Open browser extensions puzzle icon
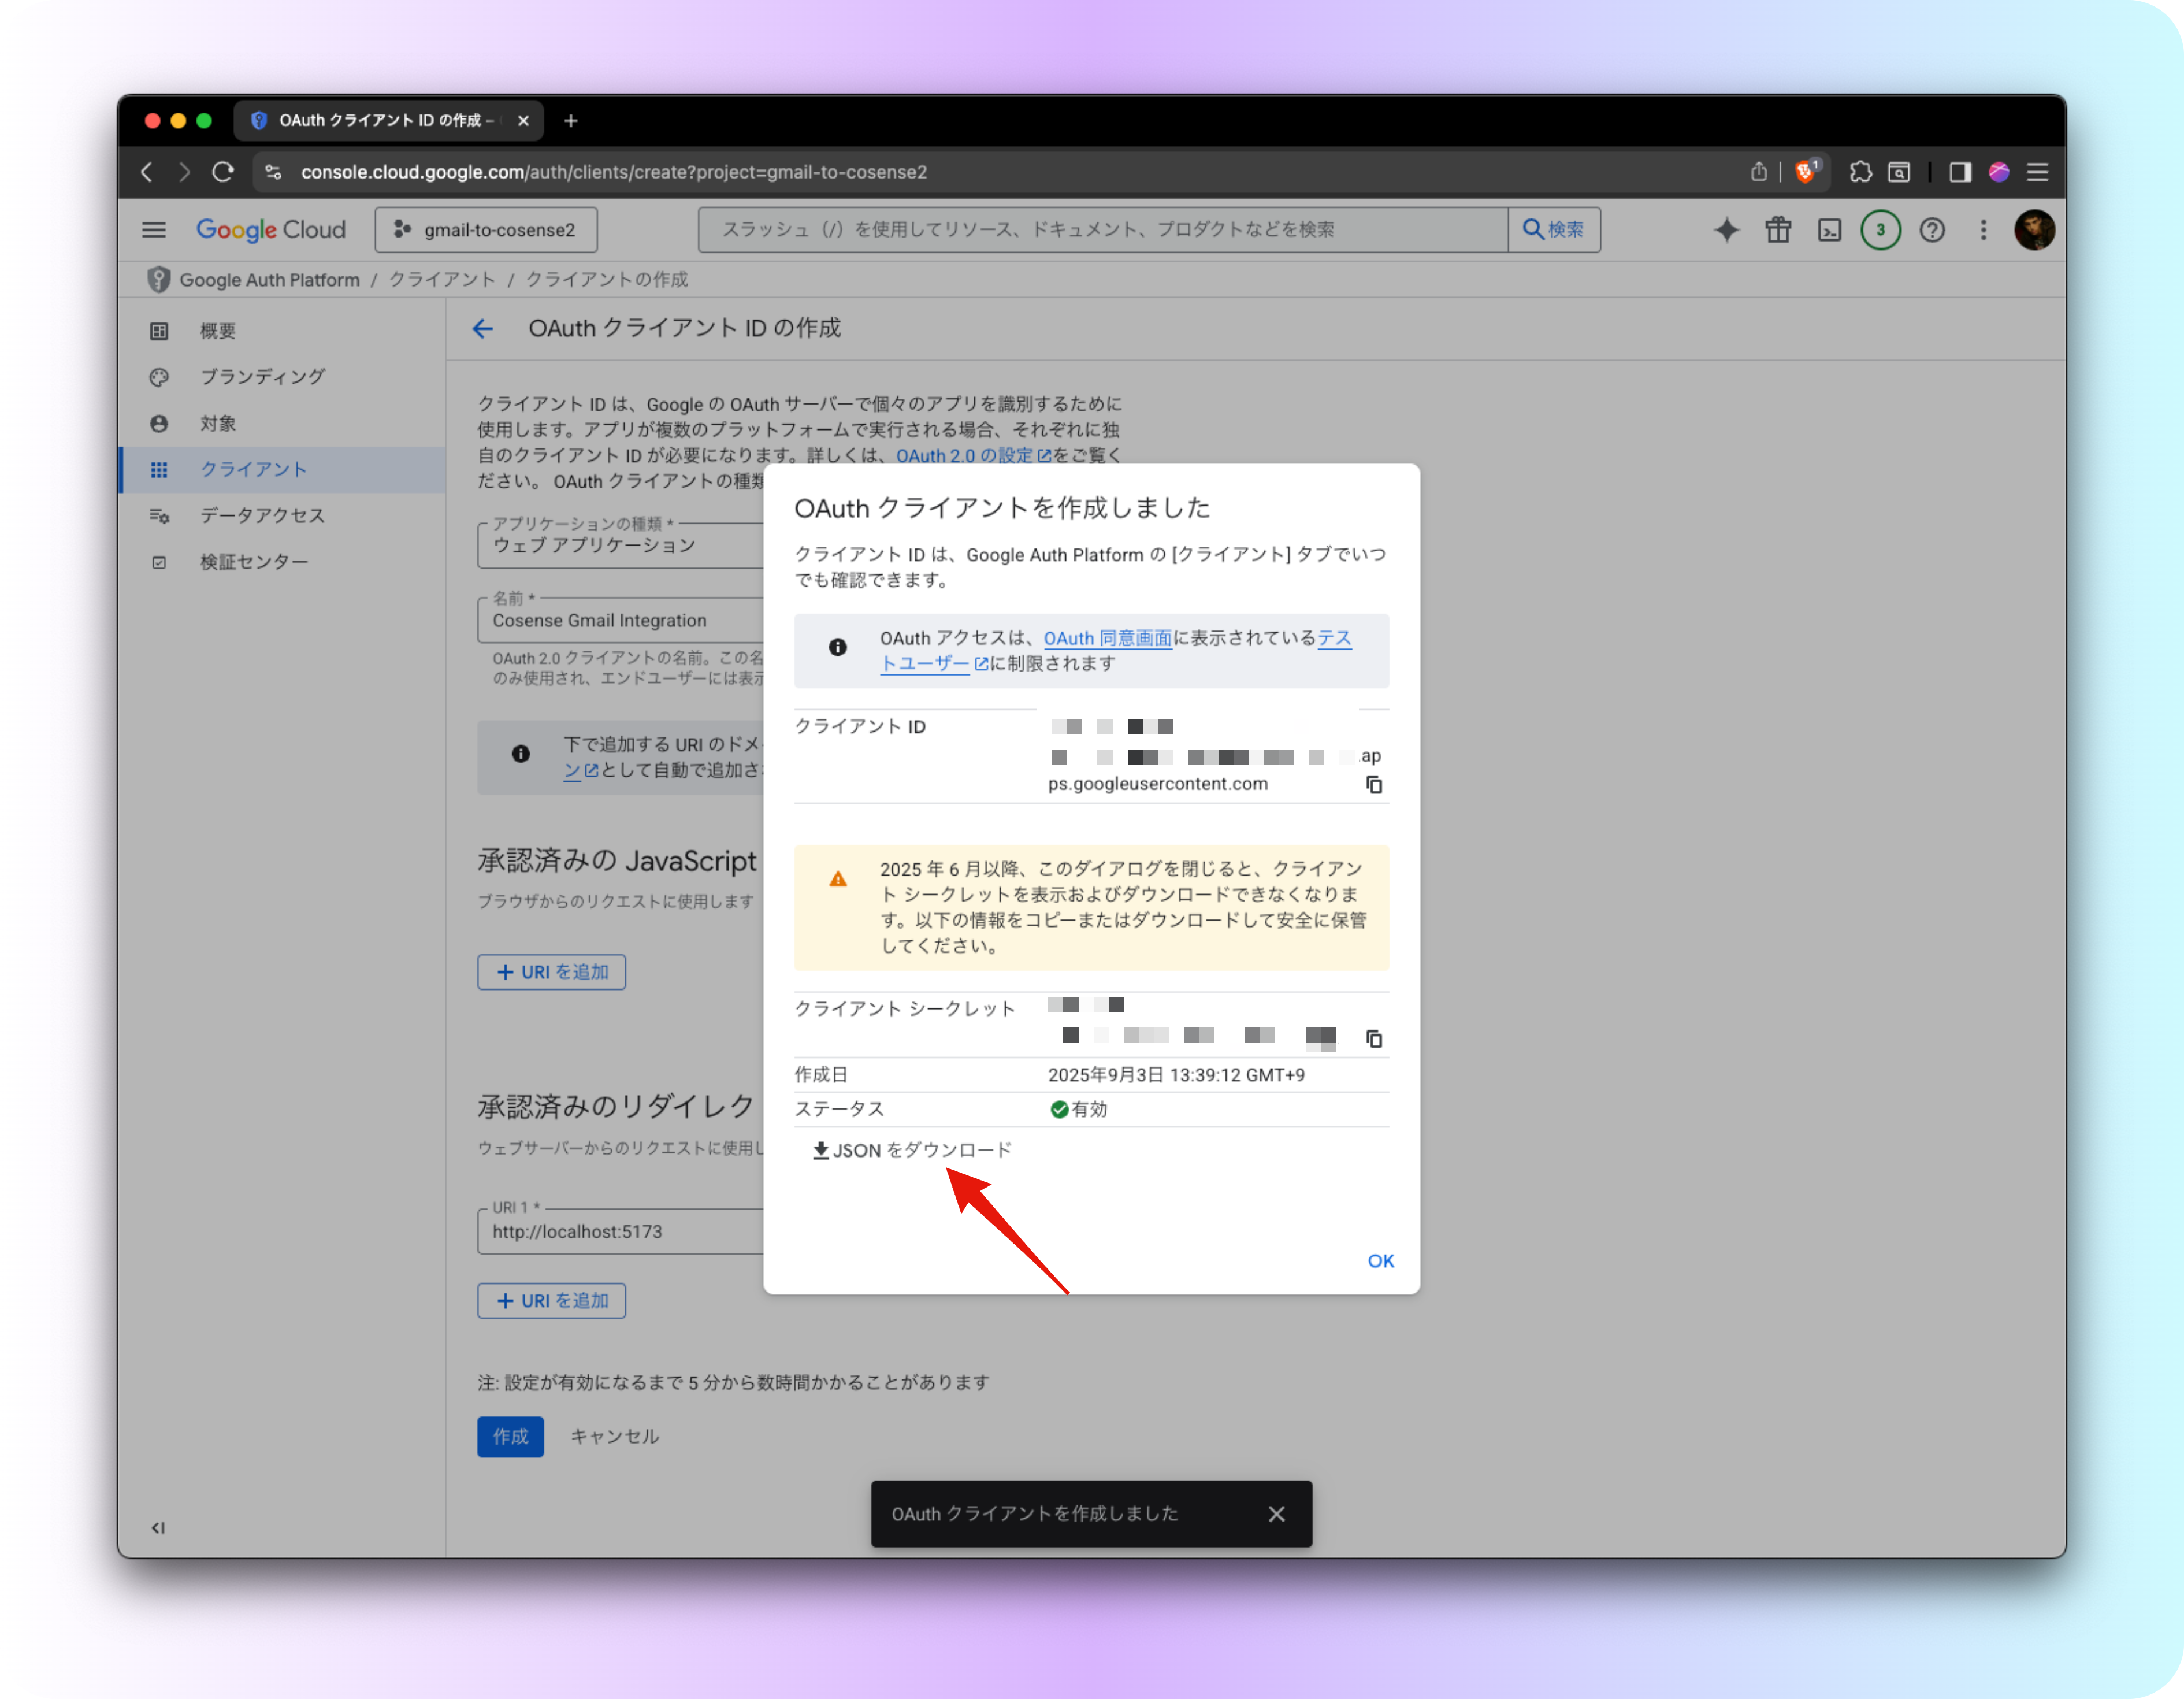The image size is (2184, 1699). point(1860,172)
